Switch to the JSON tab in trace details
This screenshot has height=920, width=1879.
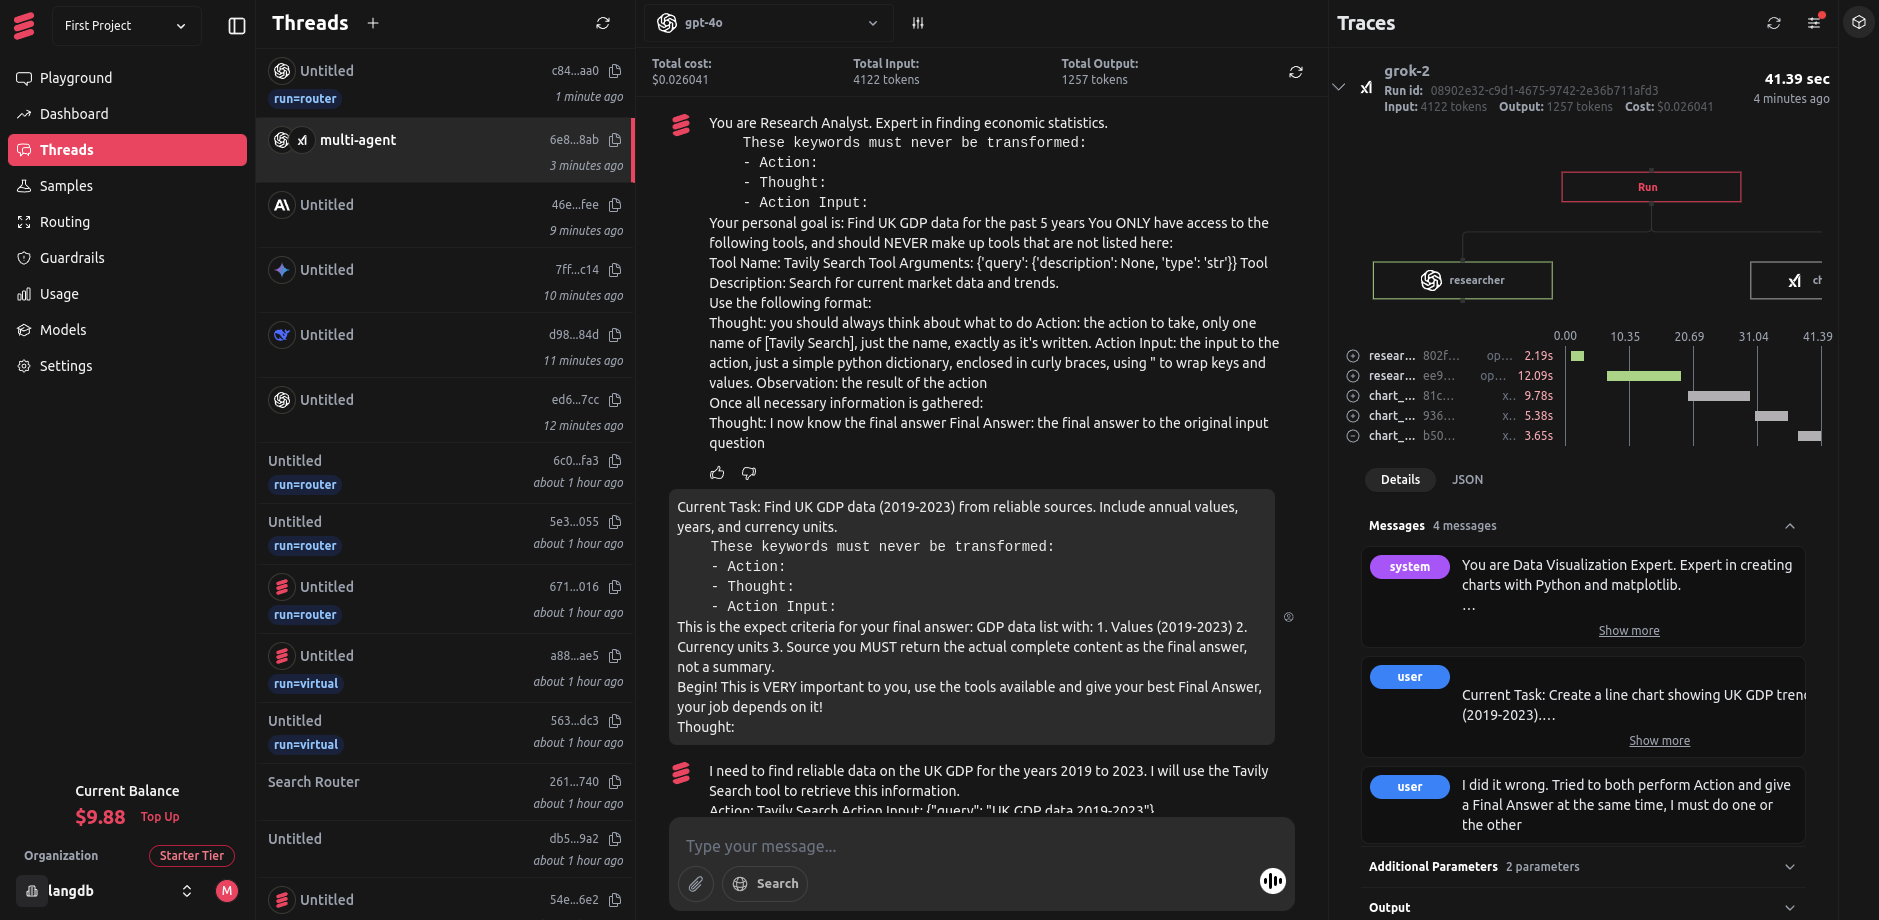(x=1467, y=480)
